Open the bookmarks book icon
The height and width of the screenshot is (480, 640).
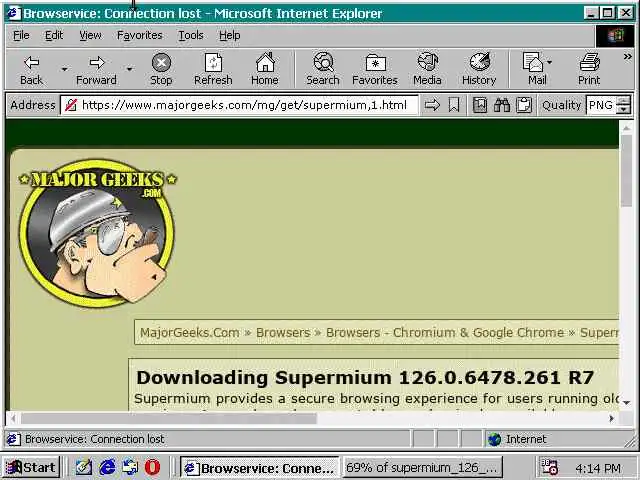(x=480, y=105)
